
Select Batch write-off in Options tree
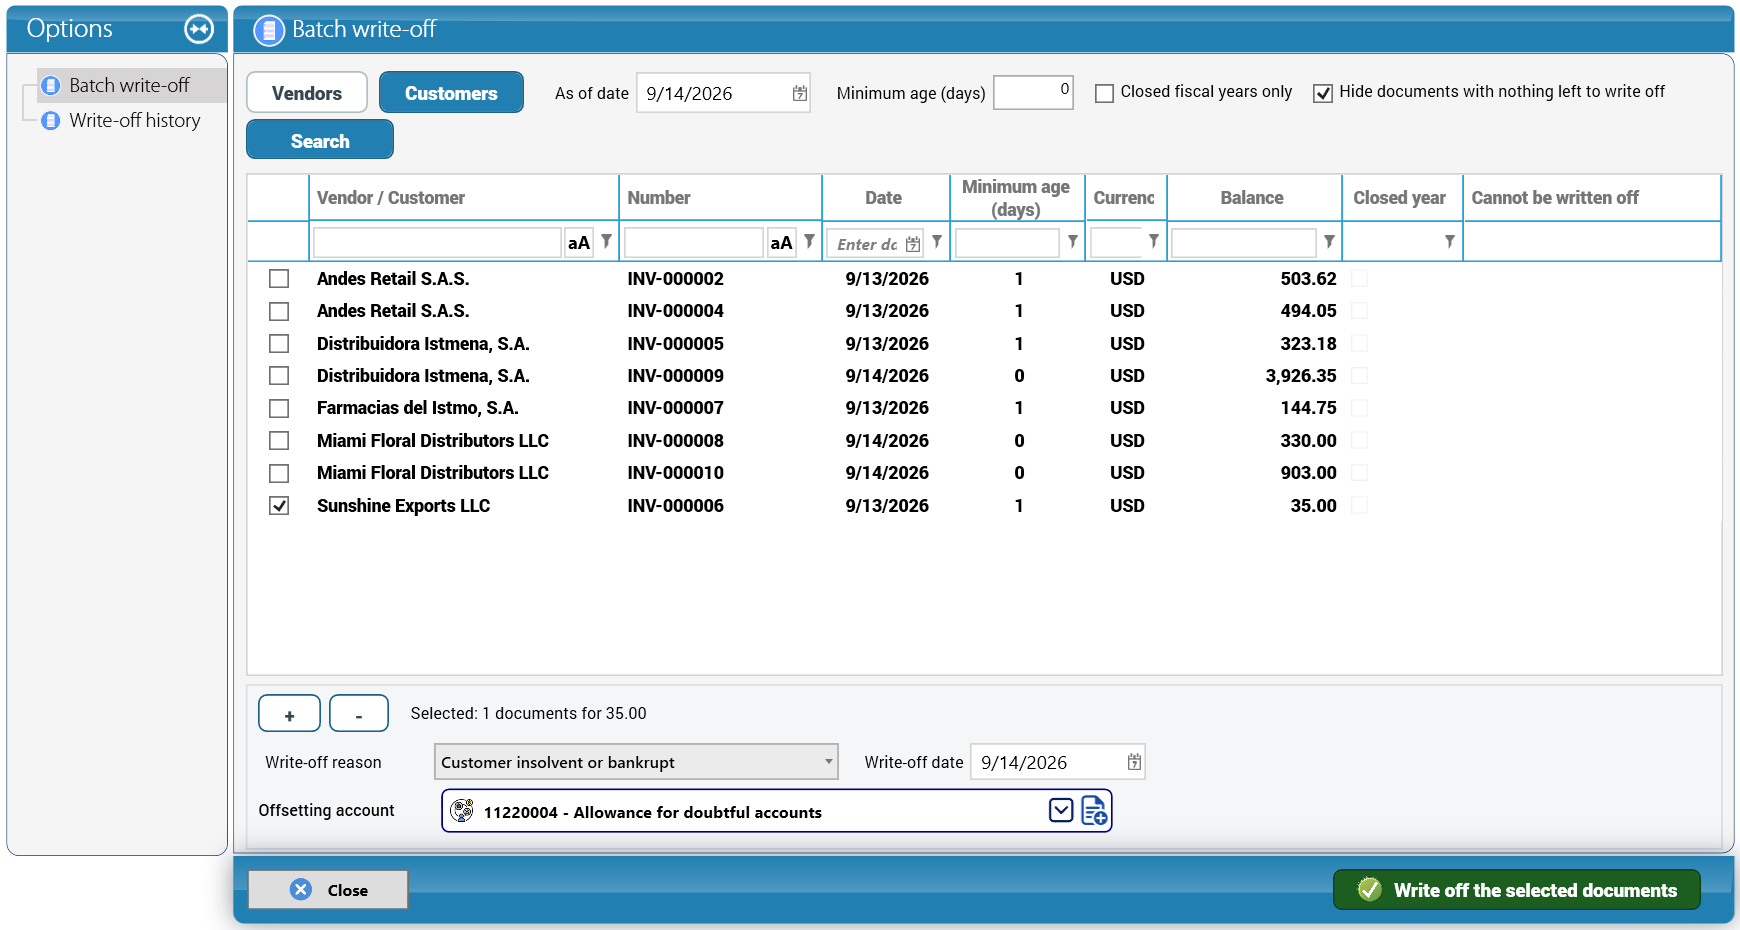pyautogui.click(x=129, y=86)
